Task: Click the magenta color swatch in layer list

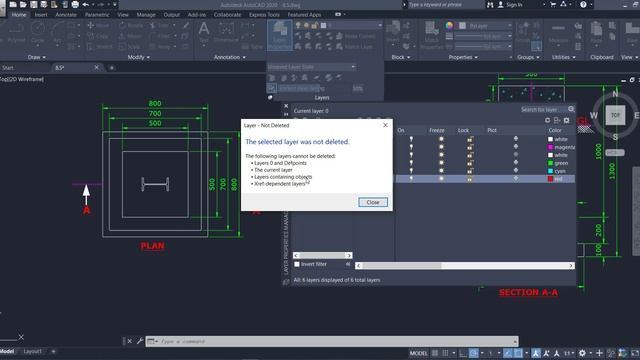Action: click(x=550, y=147)
